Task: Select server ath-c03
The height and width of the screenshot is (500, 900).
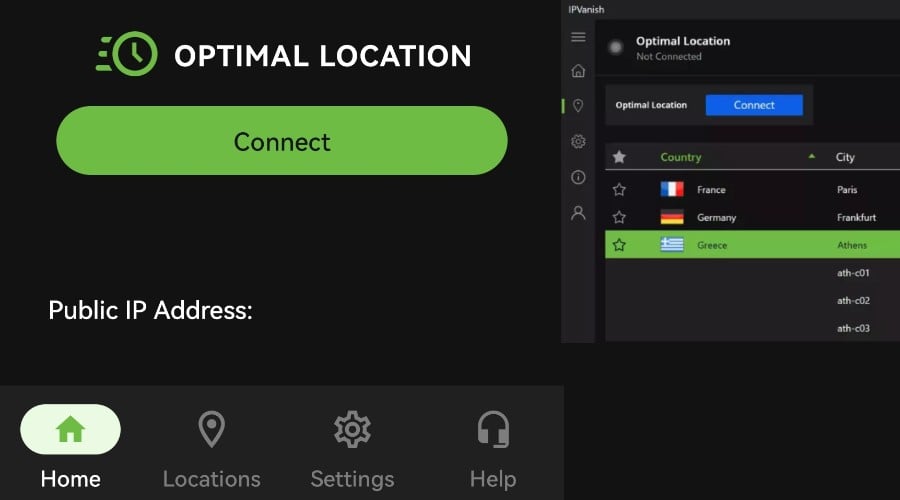Action: coord(853,328)
